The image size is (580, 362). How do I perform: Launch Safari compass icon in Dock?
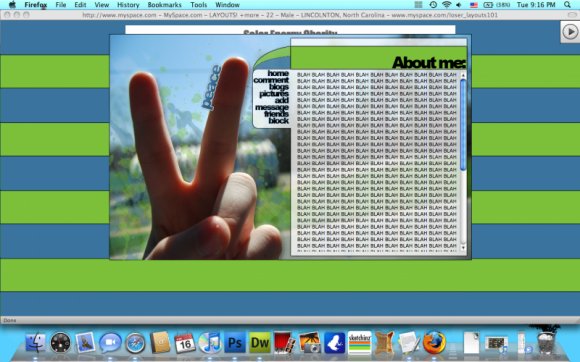pyautogui.click(x=135, y=343)
